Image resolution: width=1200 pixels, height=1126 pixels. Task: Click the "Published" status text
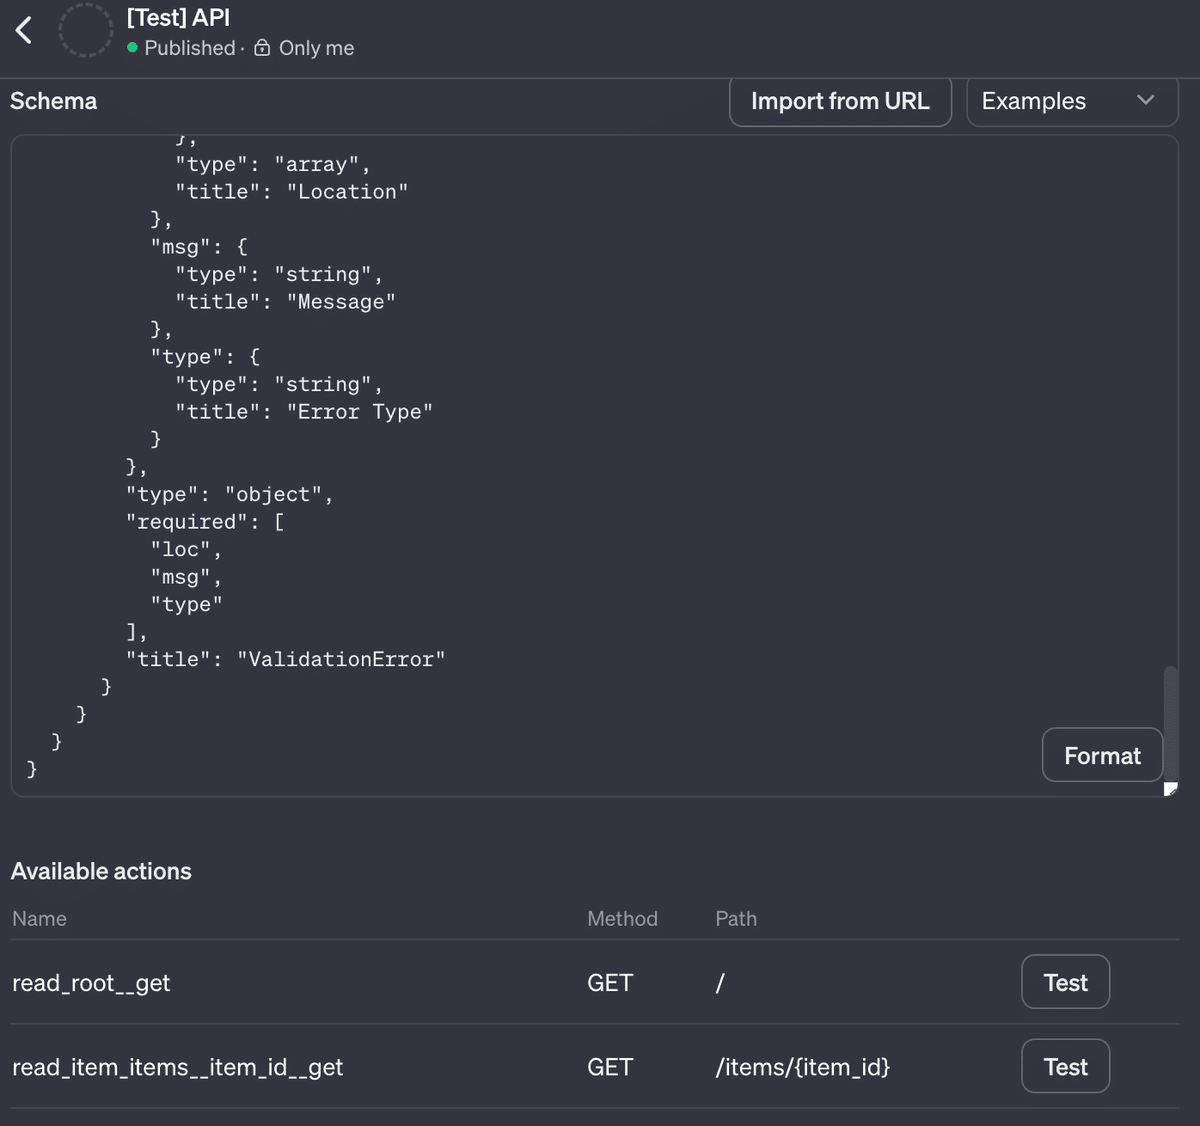[190, 48]
